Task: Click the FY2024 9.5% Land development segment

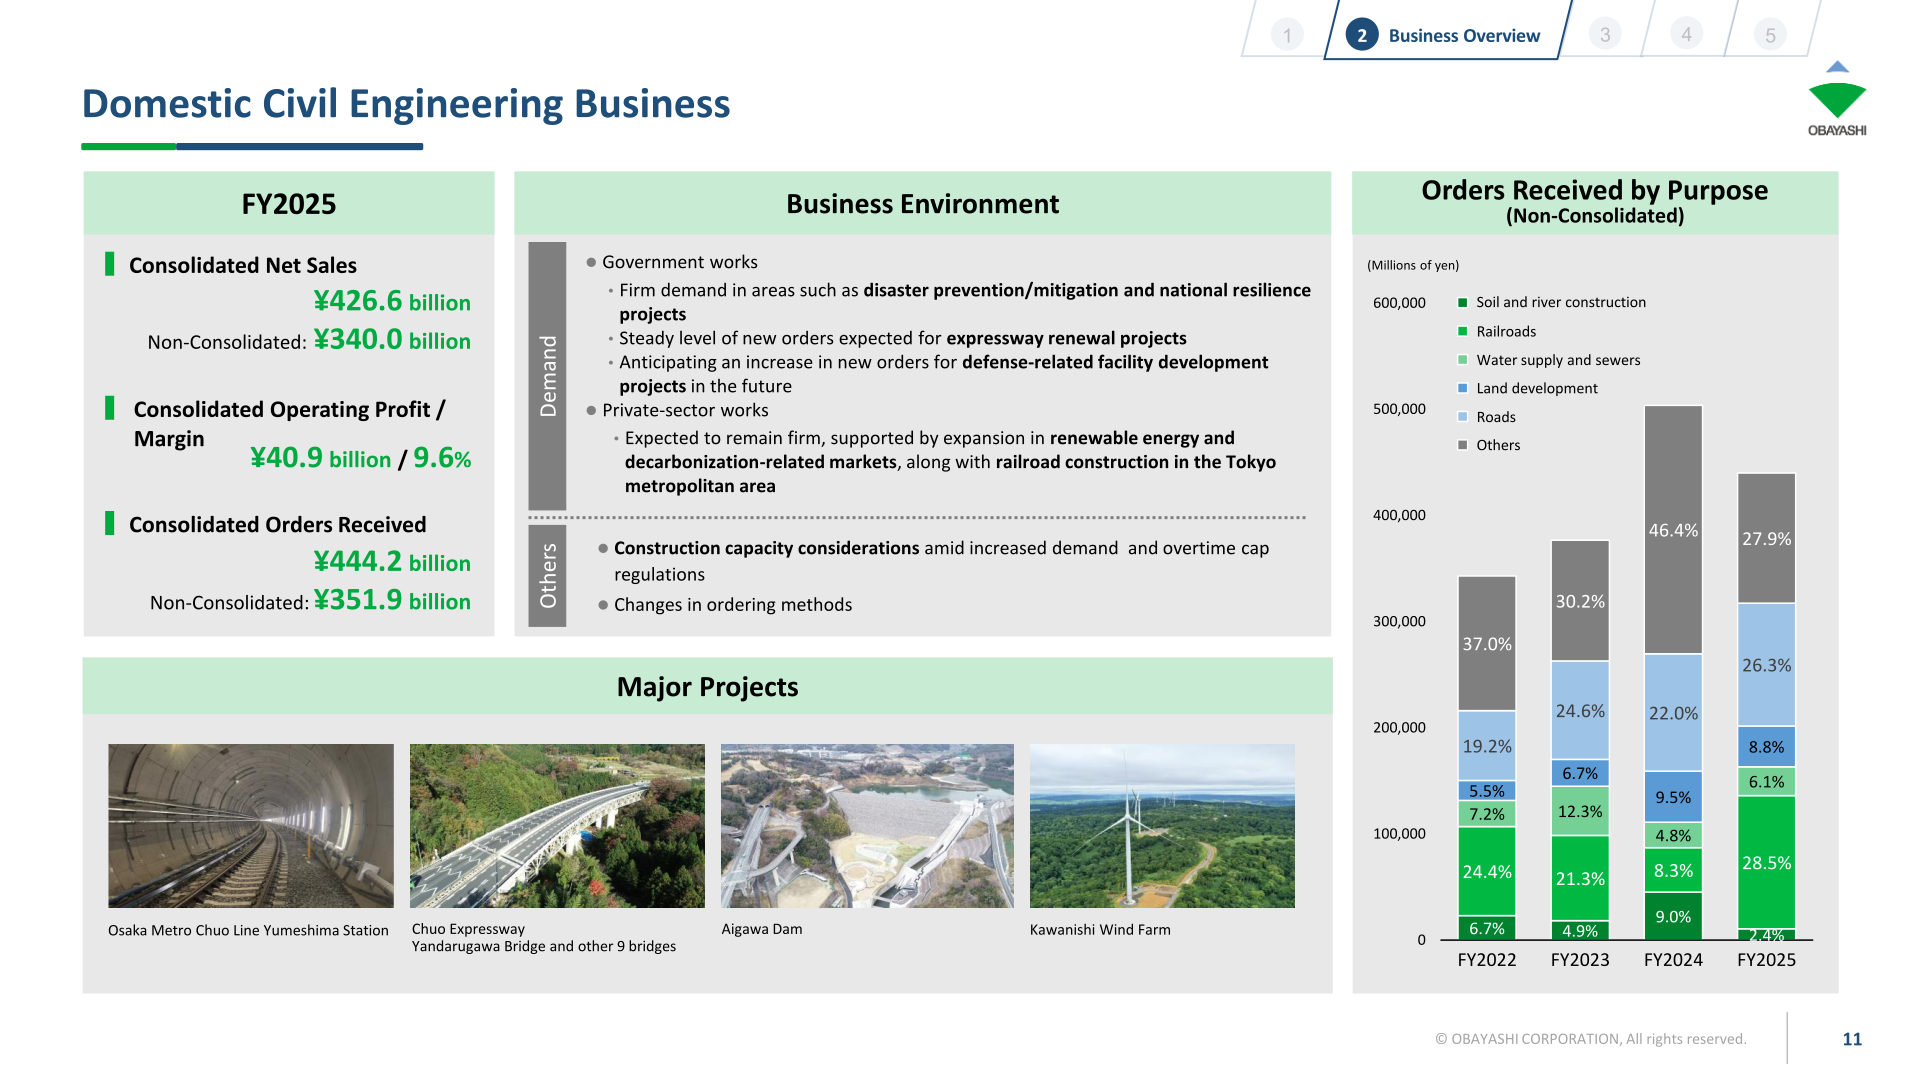Action: (1673, 797)
